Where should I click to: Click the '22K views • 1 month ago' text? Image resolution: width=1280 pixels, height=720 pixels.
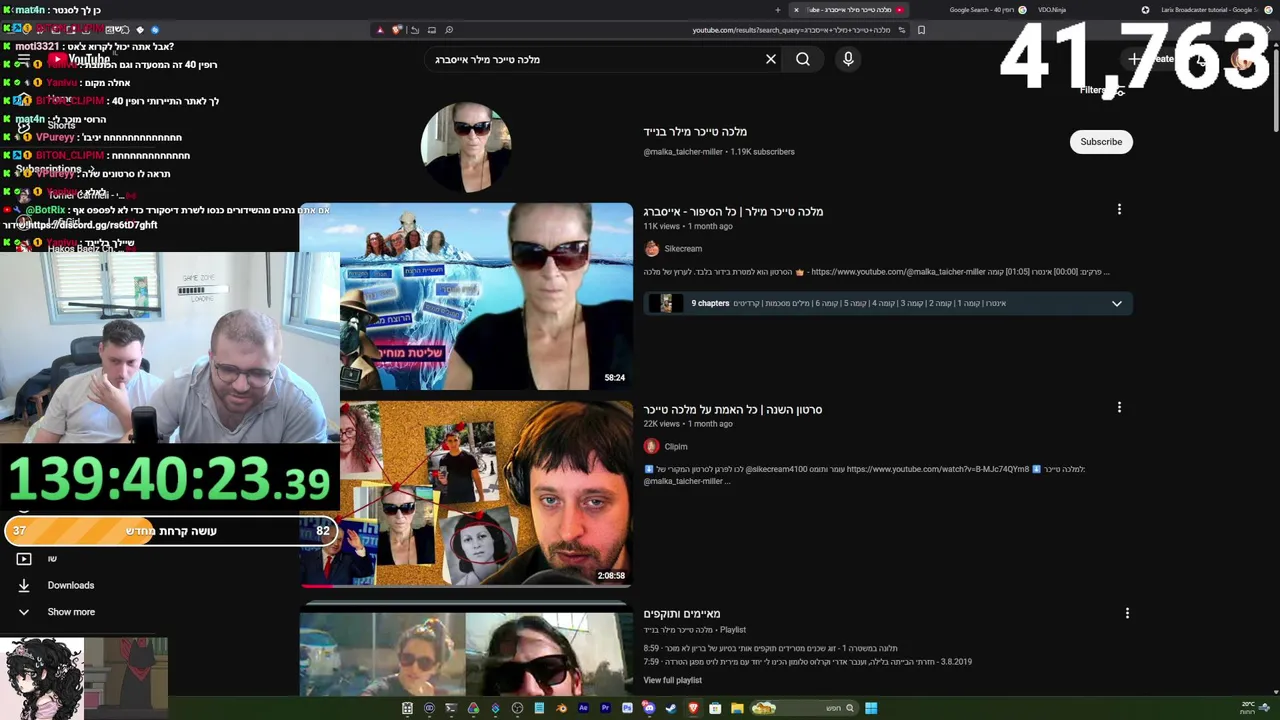(x=688, y=424)
